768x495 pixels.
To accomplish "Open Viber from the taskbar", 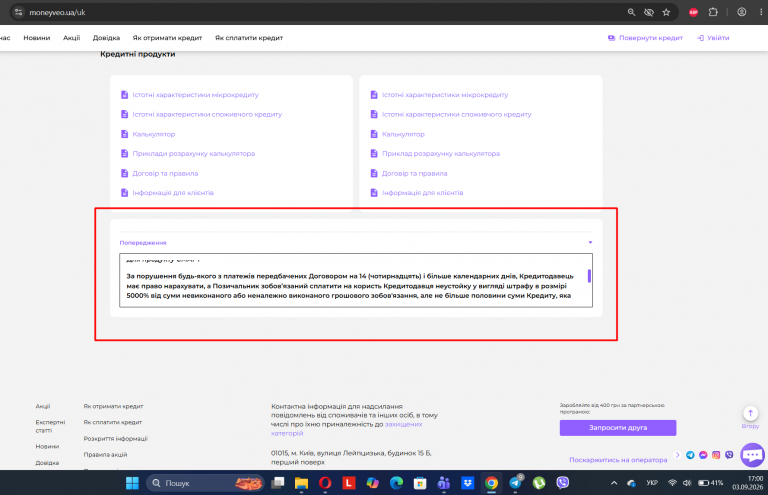I will [563, 483].
